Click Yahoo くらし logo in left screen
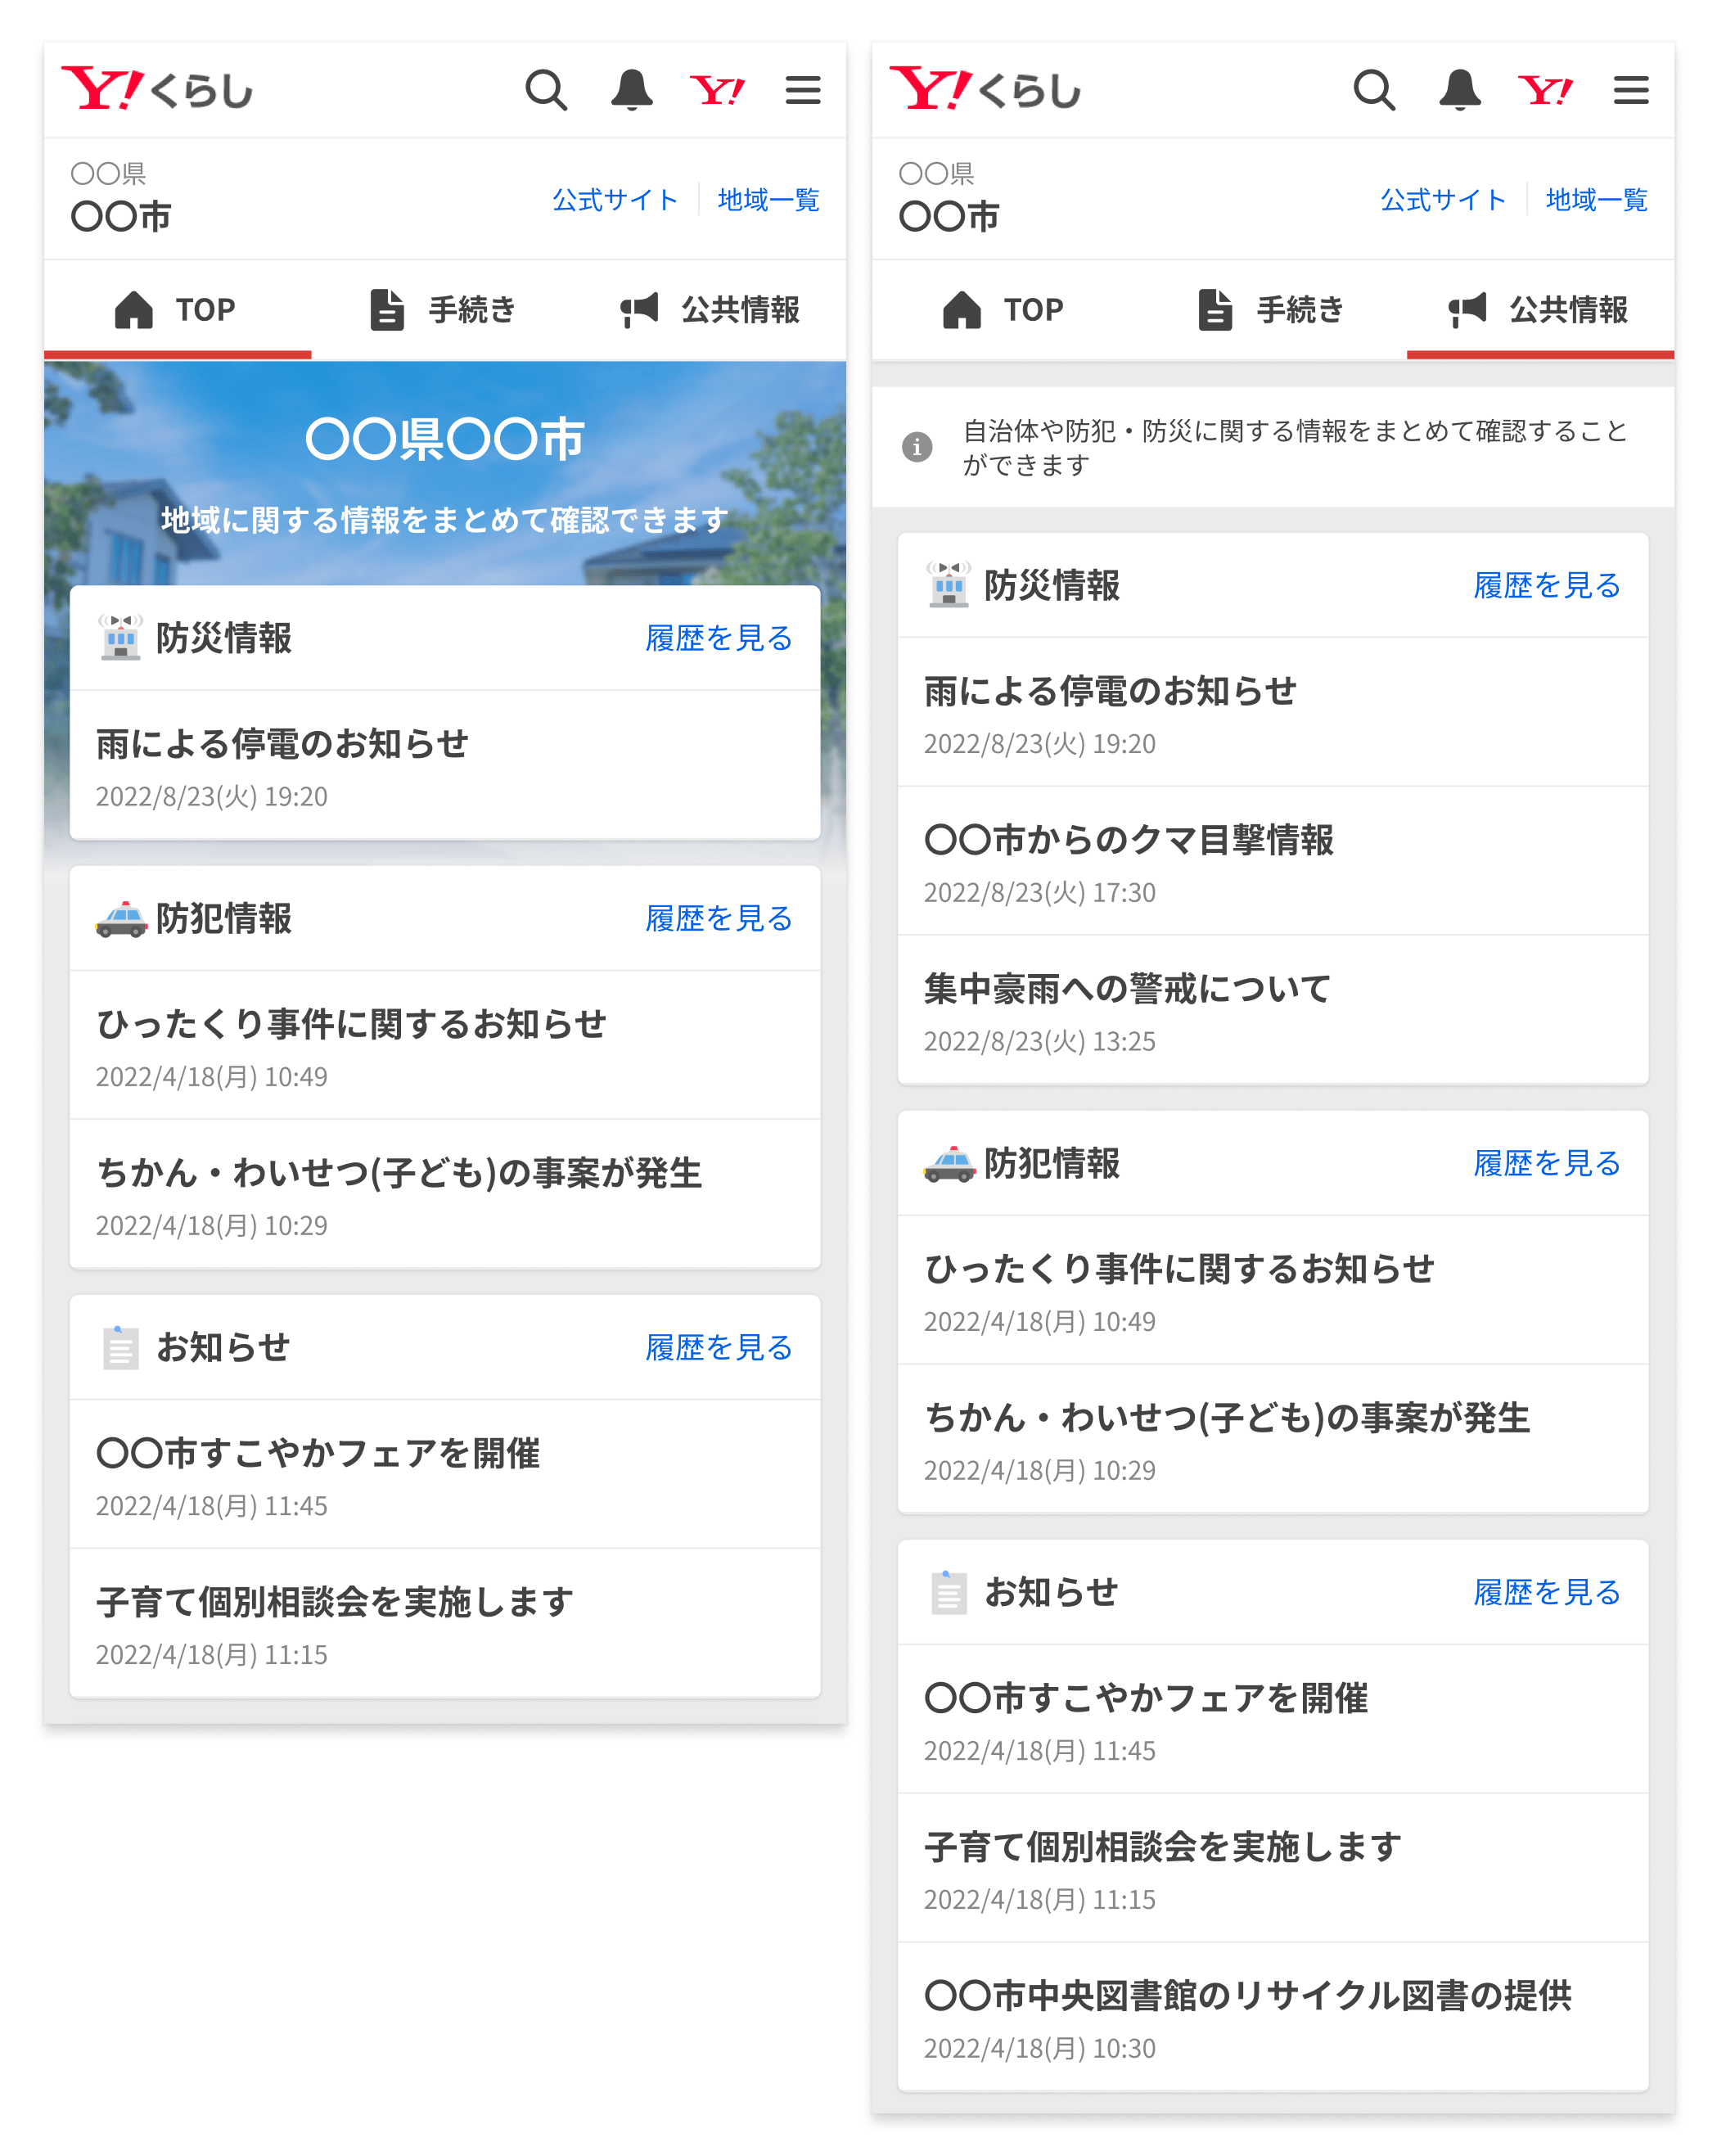This screenshot has width=1717, height=2156. coord(157,89)
